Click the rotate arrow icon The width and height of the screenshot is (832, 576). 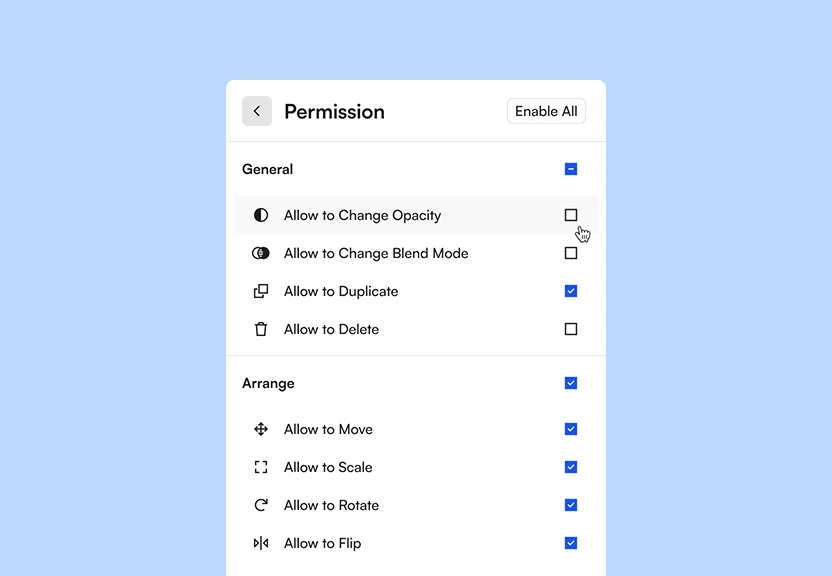(x=261, y=505)
